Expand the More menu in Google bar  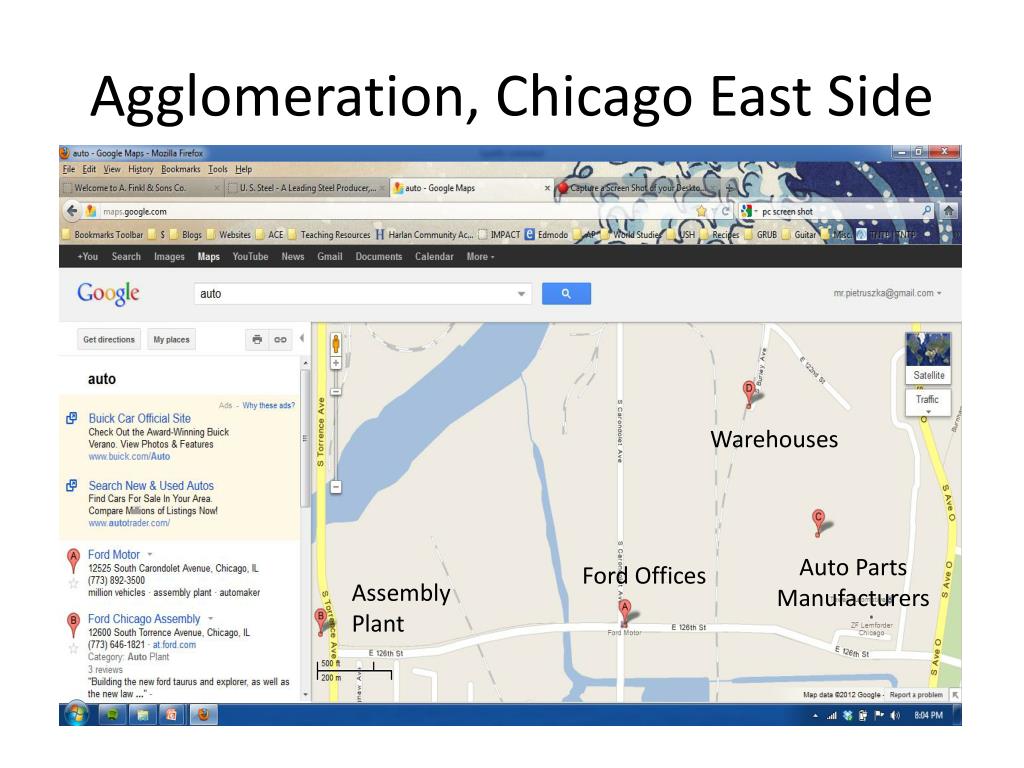tap(480, 257)
